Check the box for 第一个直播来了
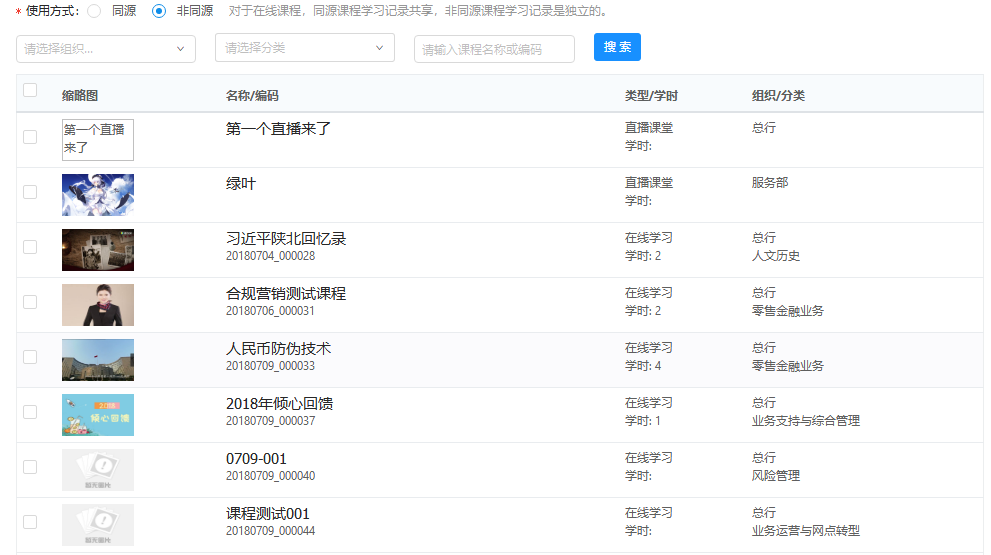 click(30, 137)
